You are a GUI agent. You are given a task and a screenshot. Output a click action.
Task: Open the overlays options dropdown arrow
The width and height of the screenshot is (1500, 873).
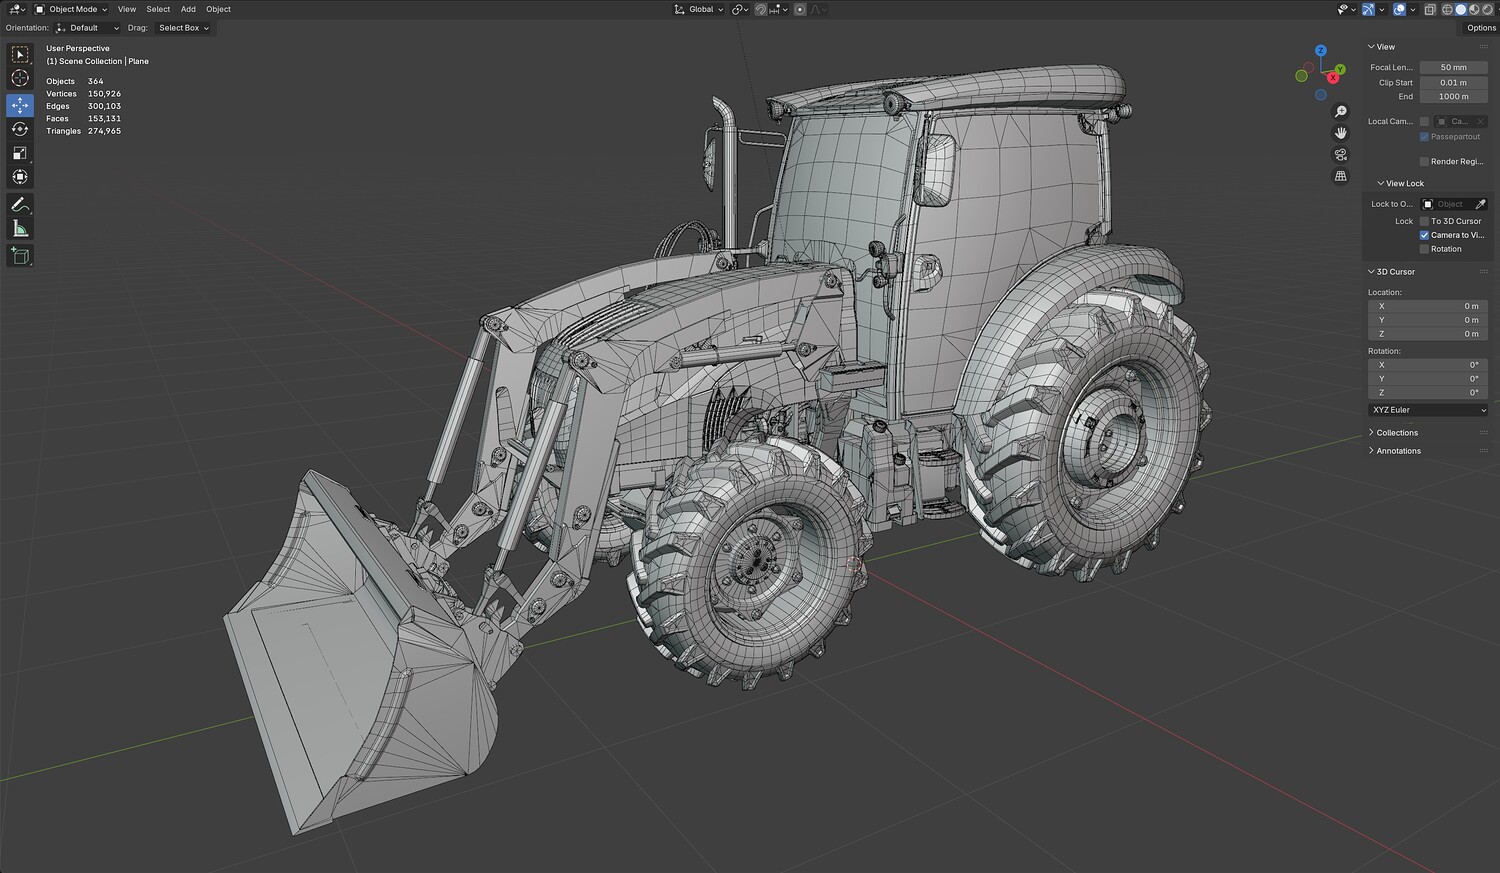[x=1411, y=9]
